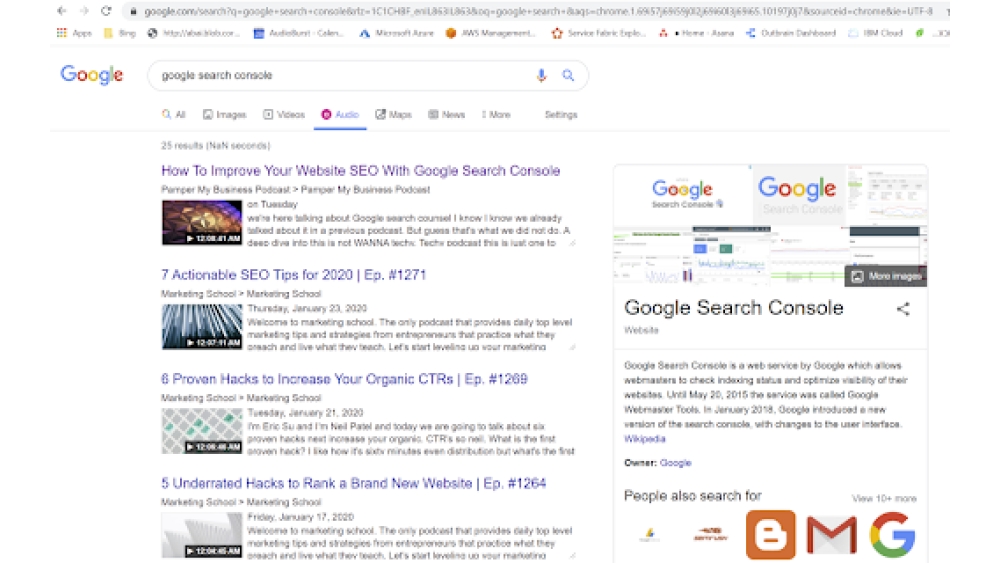1000x563 pixels.
Task: Open the Owner Google link
Action: click(x=675, y=463)
